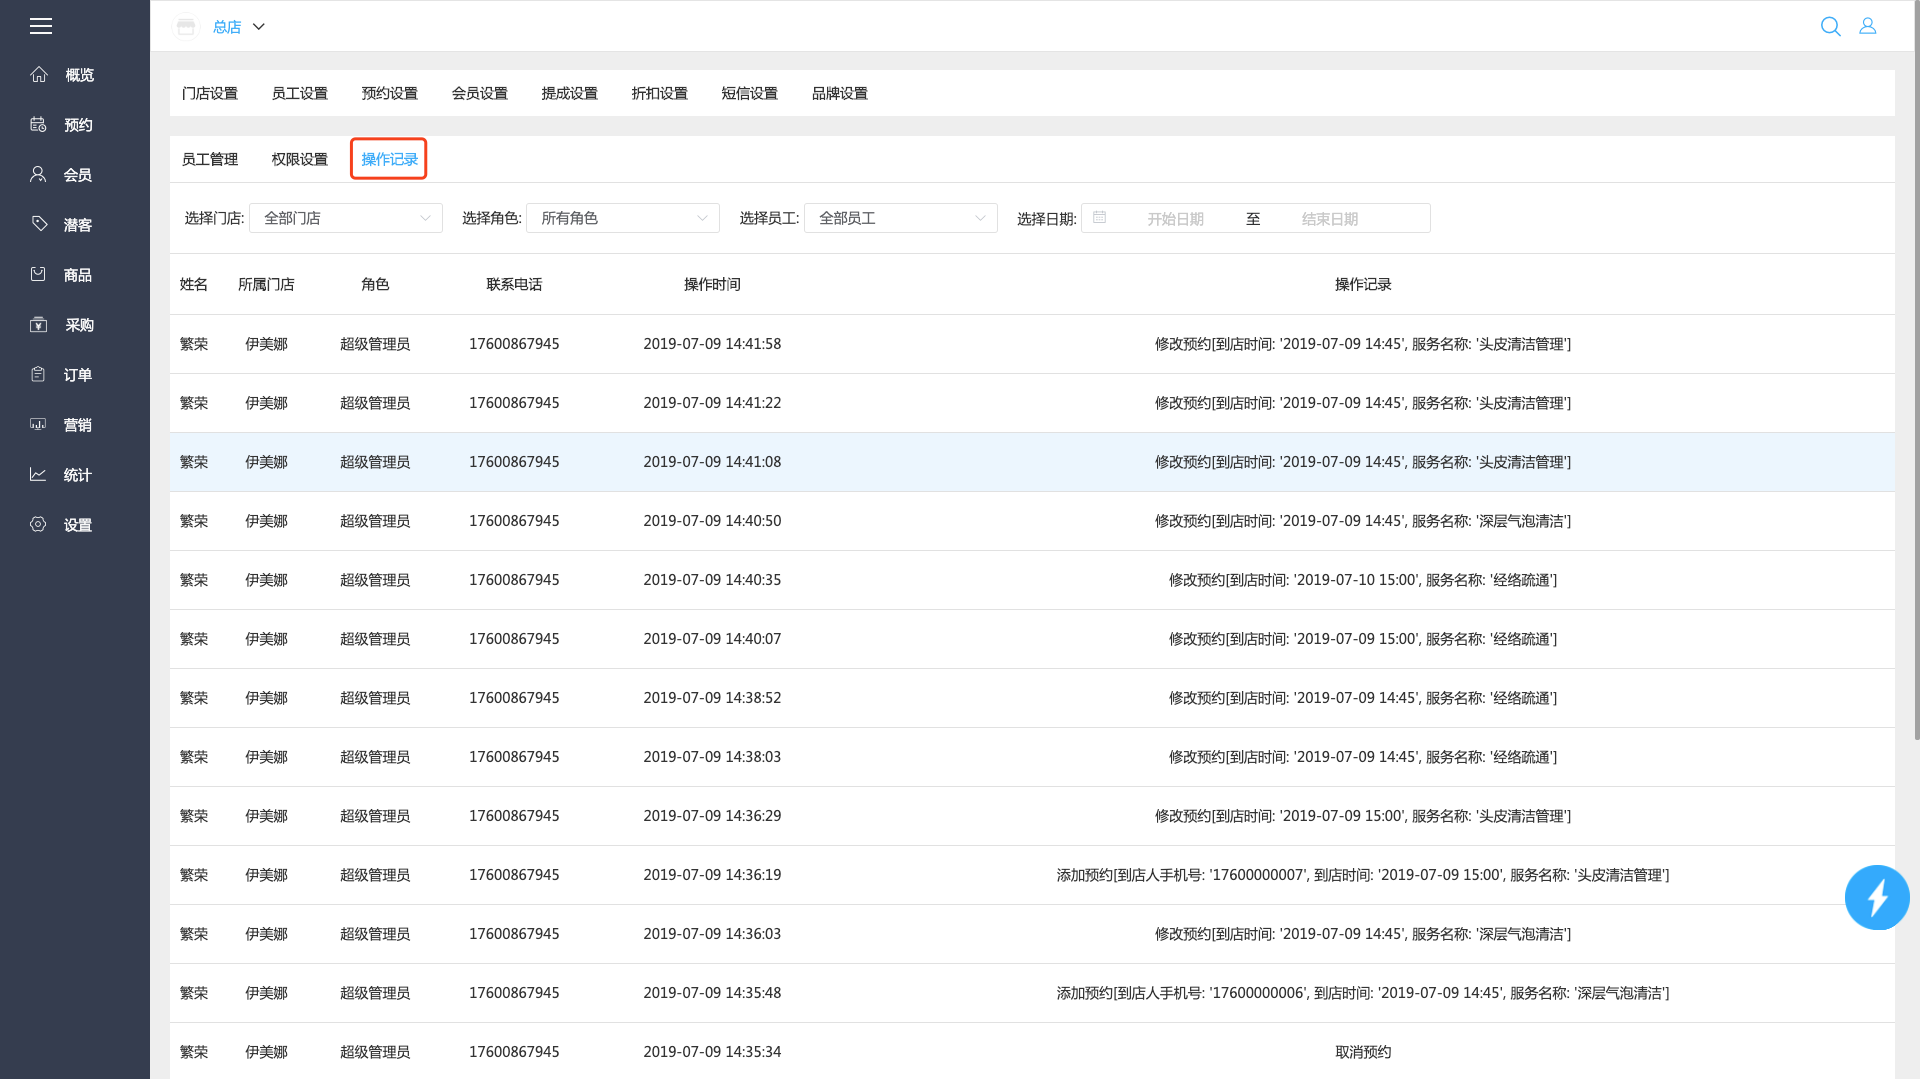The height and width of the screenshot is (1079, 1920).
Task: Click the 角色 column header
Action: point(375,284)
